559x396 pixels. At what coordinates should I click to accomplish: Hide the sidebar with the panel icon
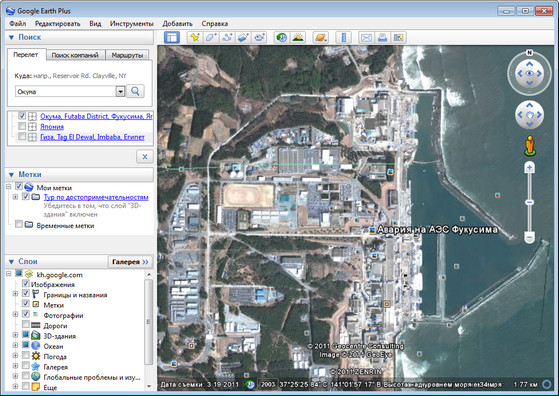[172, 37]
